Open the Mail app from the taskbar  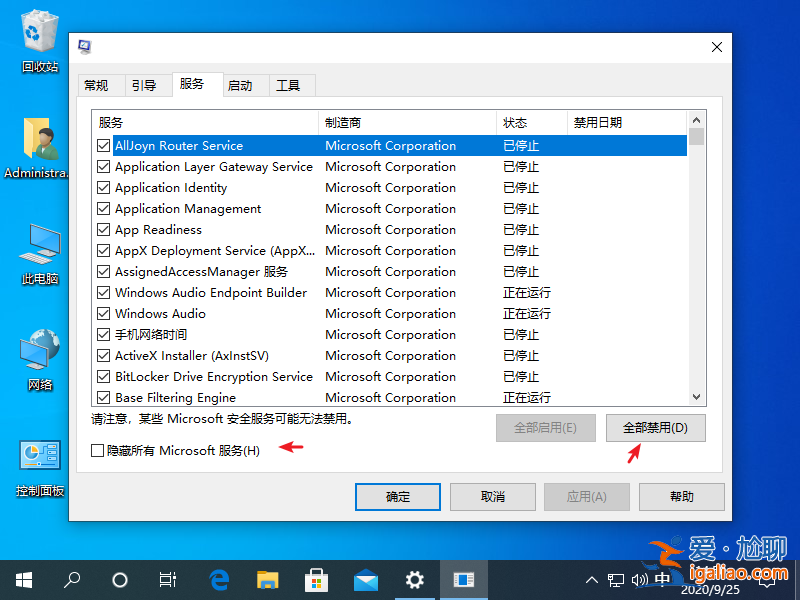point(365,579)
